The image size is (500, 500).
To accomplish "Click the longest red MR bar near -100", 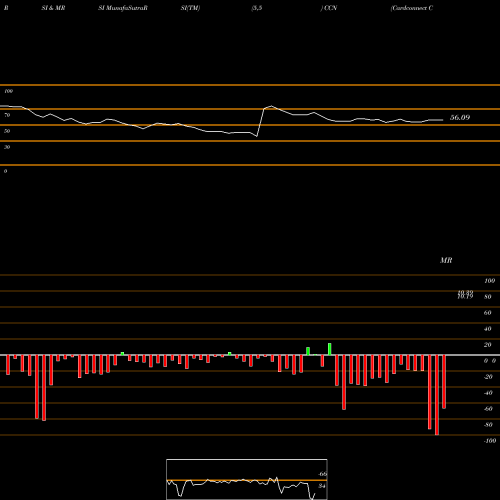I will pos(437,395).
